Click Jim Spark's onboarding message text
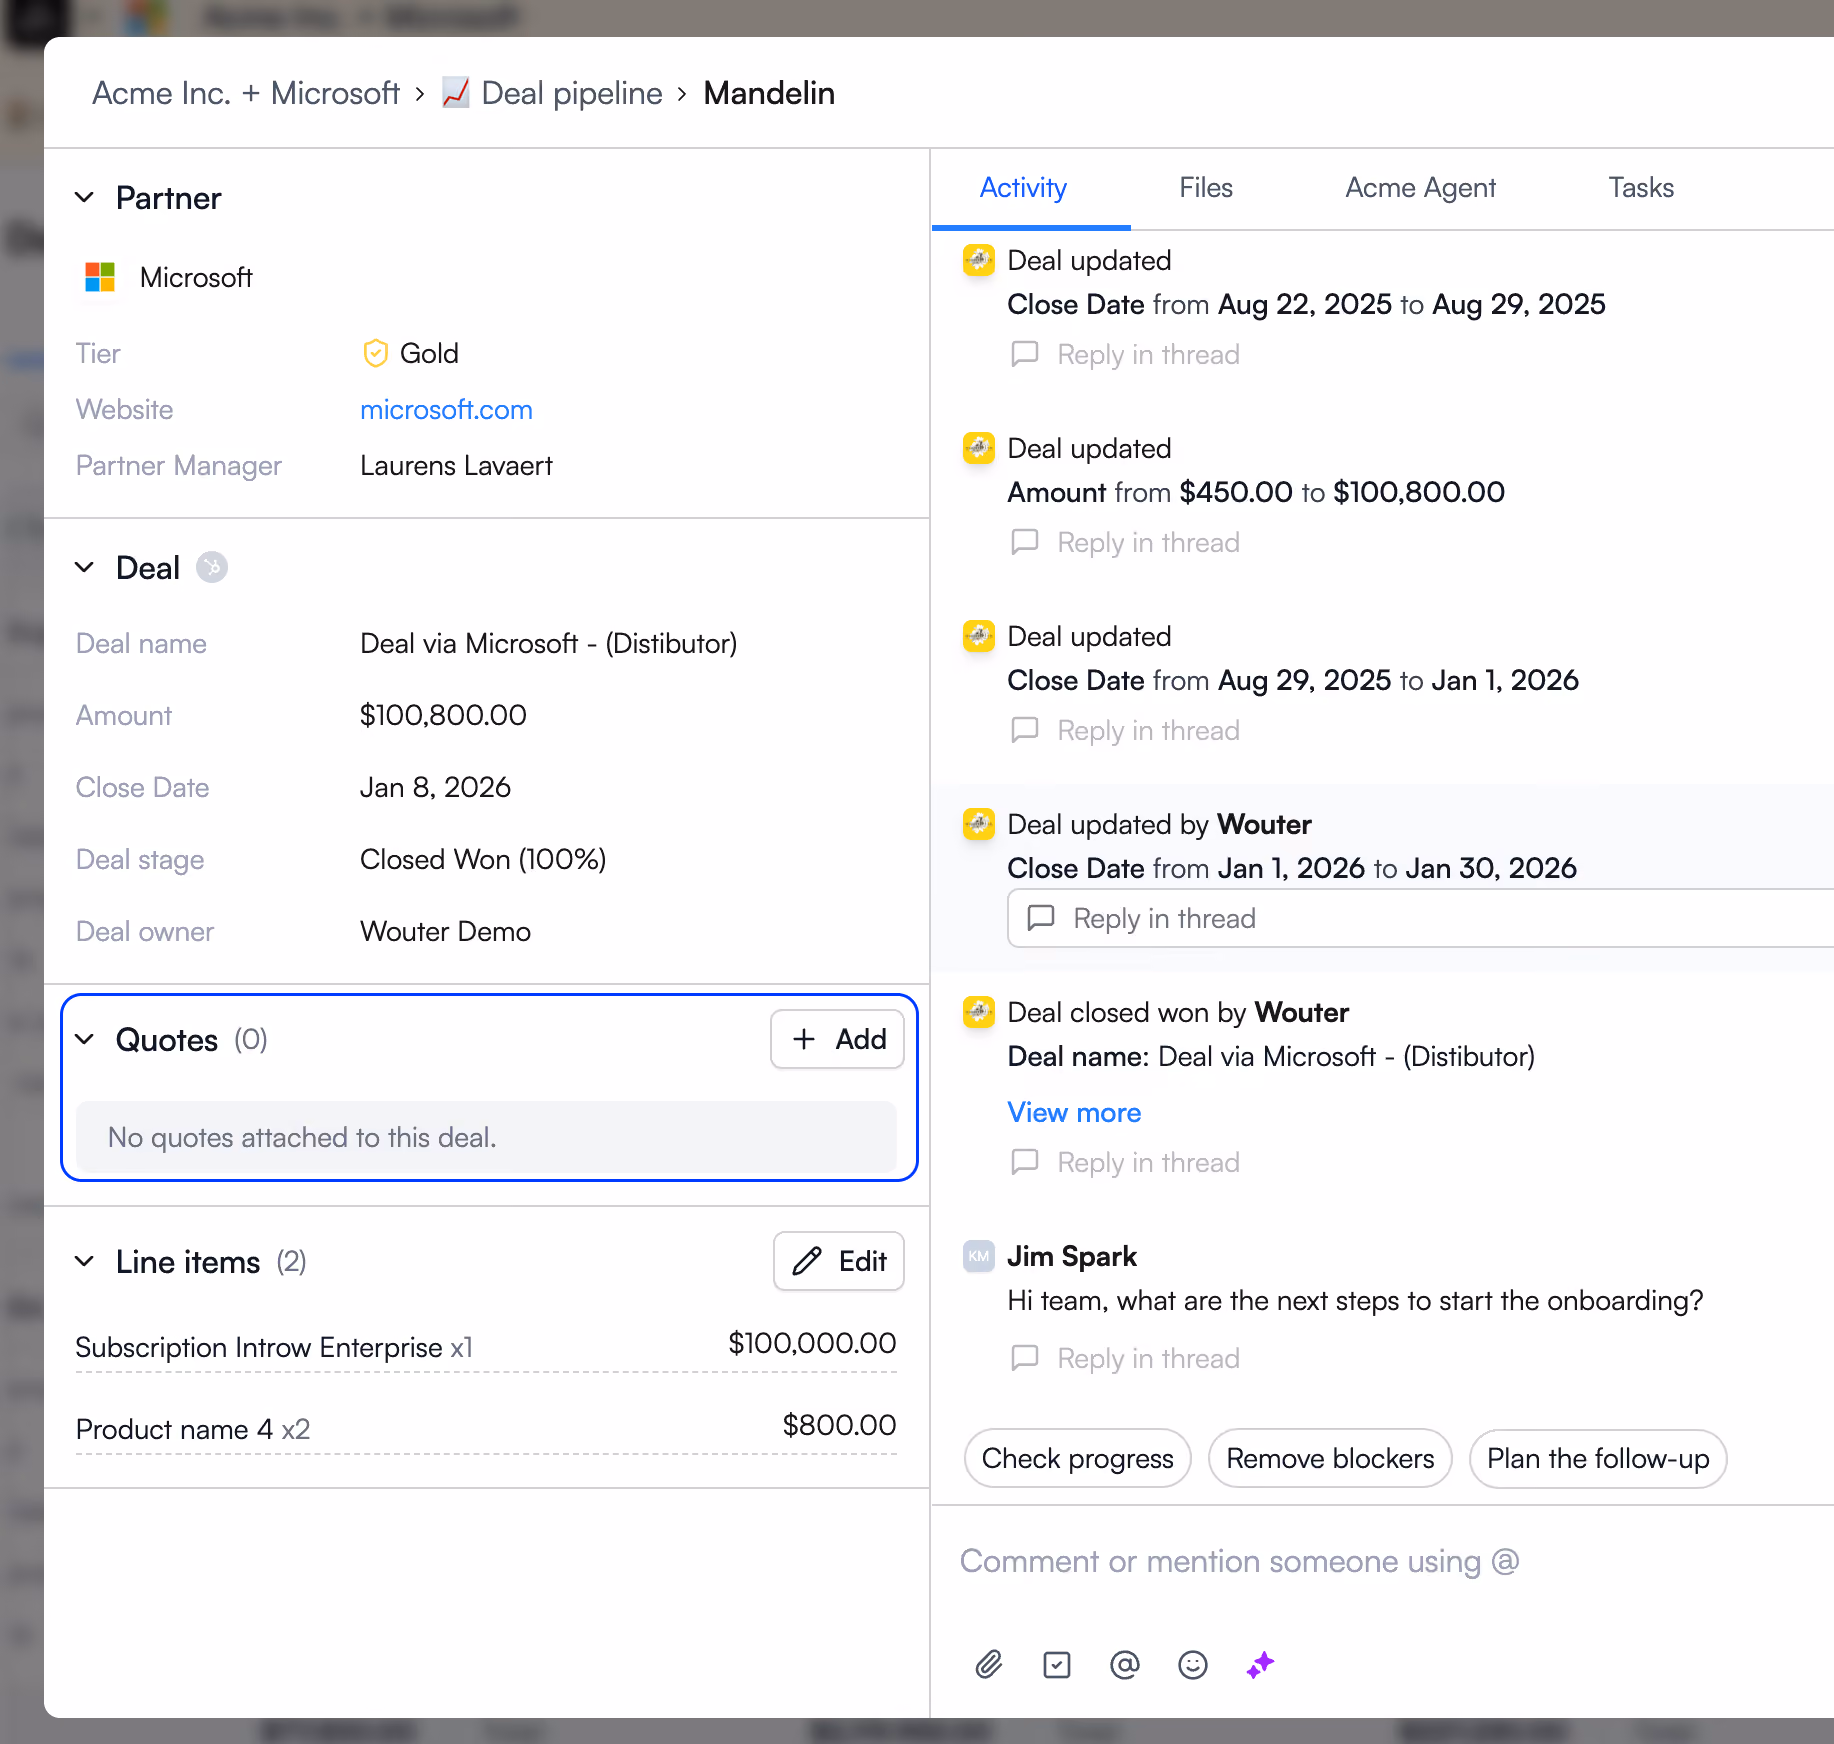The width and height of the screenshot is (1834, 1744). point(1355,1301)
